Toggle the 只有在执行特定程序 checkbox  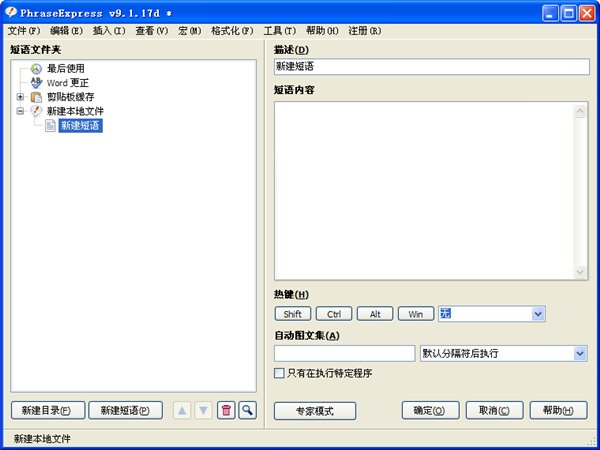click(279, 373)
